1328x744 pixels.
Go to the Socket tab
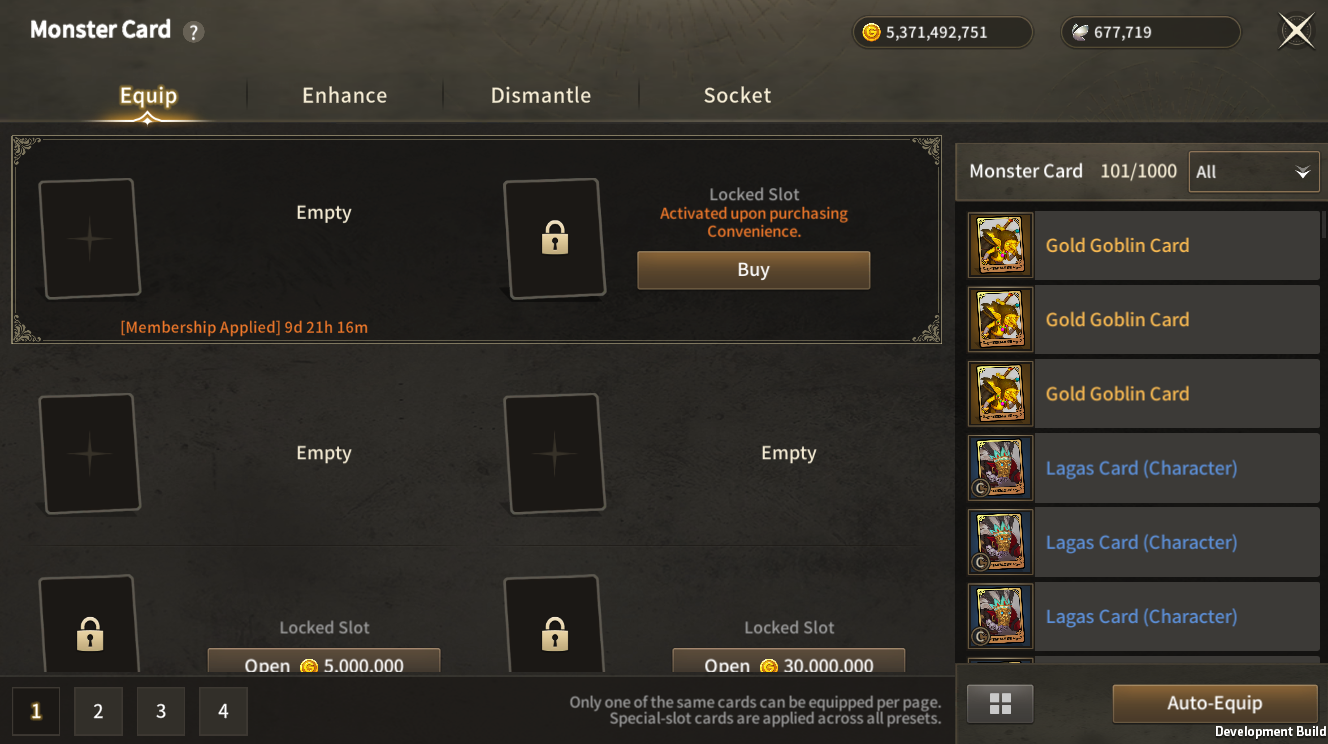pyautogui.click(x=737, y=96)
